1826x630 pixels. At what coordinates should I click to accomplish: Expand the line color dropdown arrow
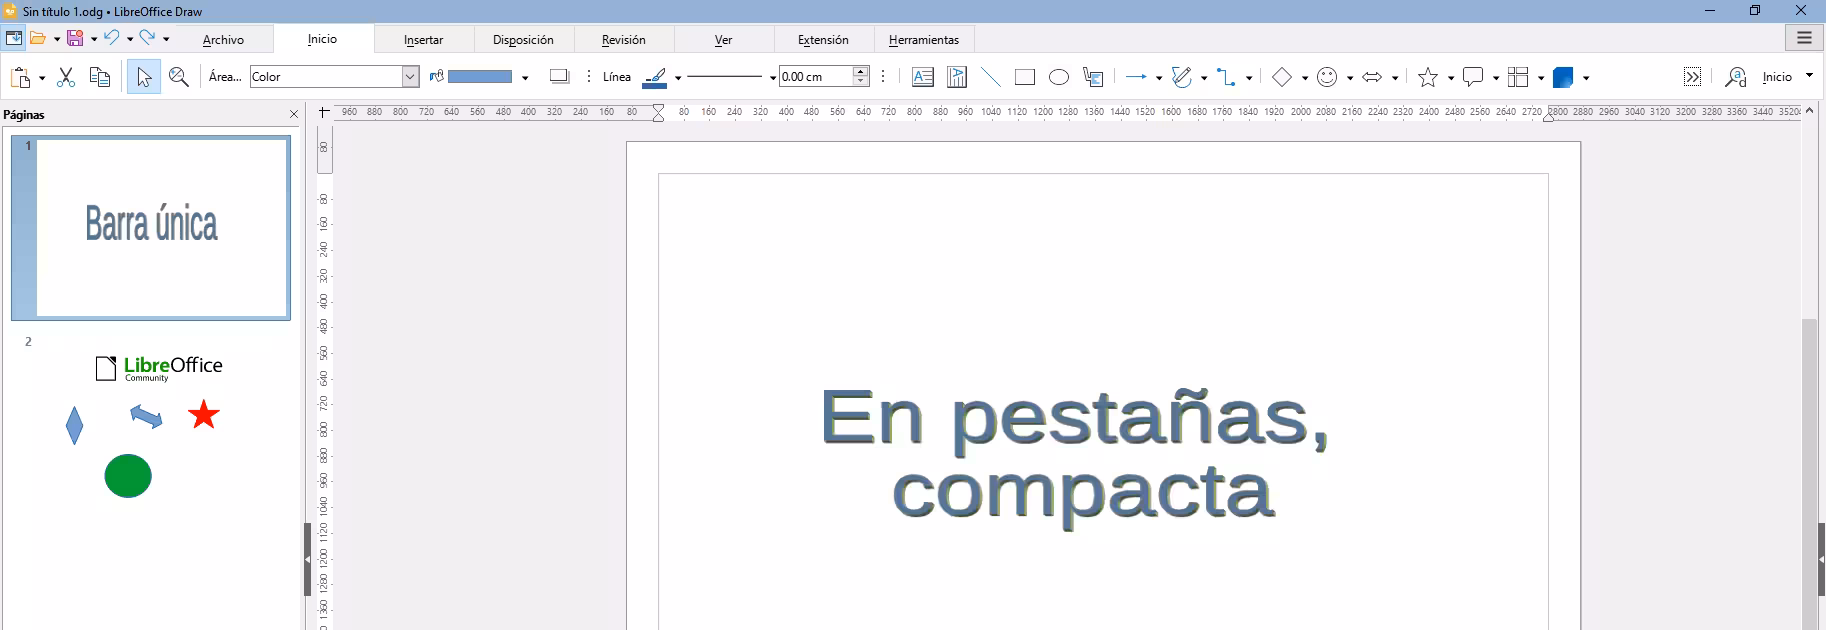678,78
